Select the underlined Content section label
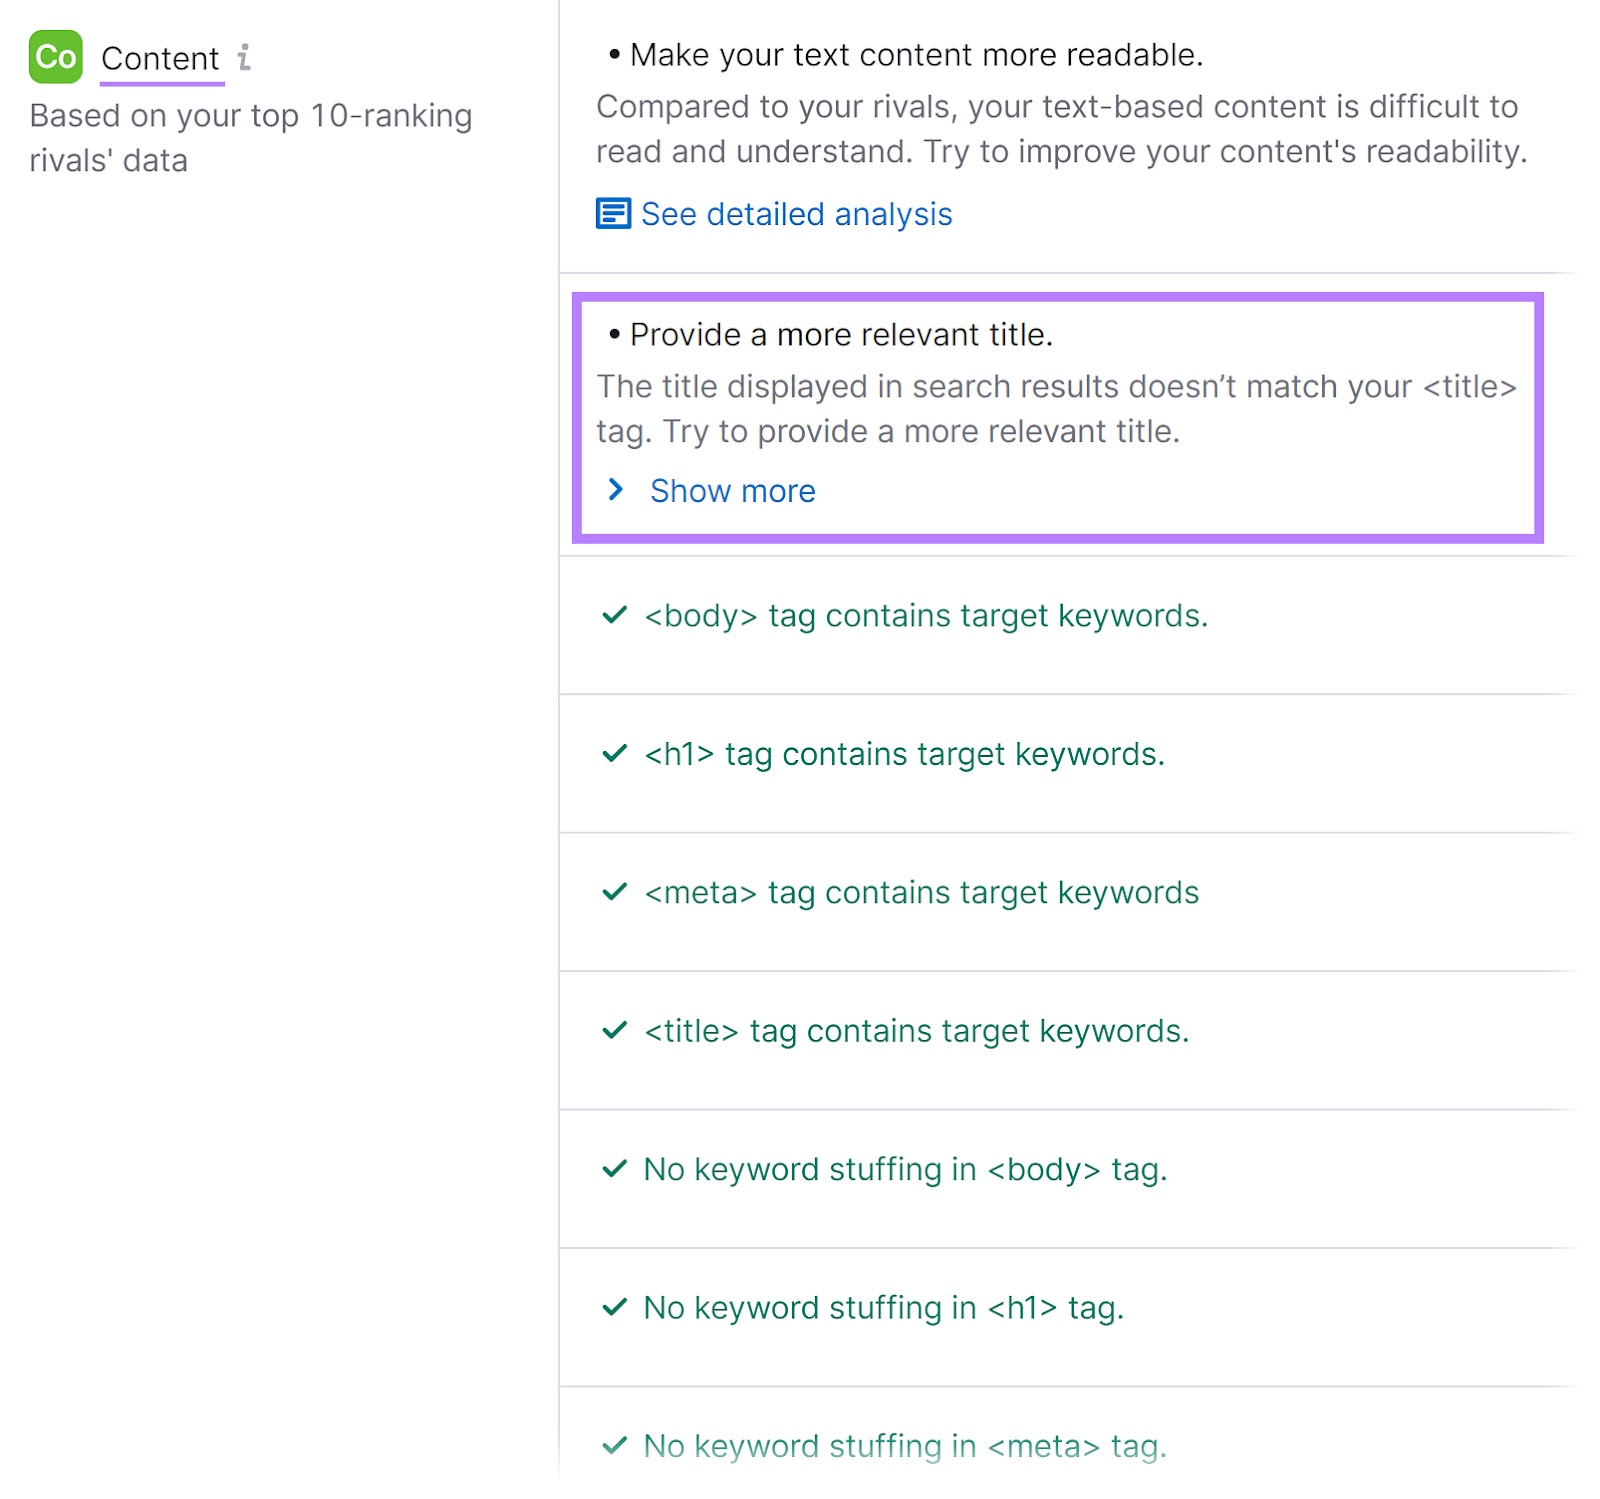 (161, 57)
